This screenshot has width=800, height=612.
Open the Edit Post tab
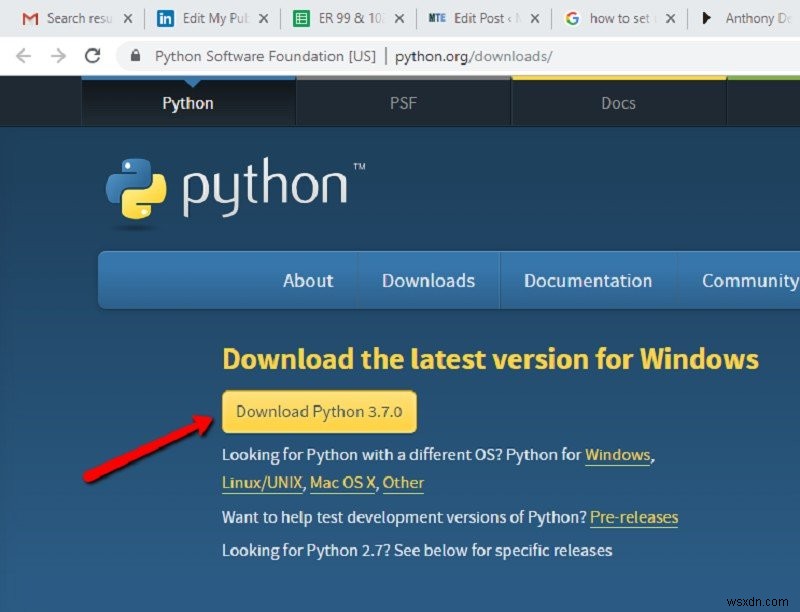(480, 17)
